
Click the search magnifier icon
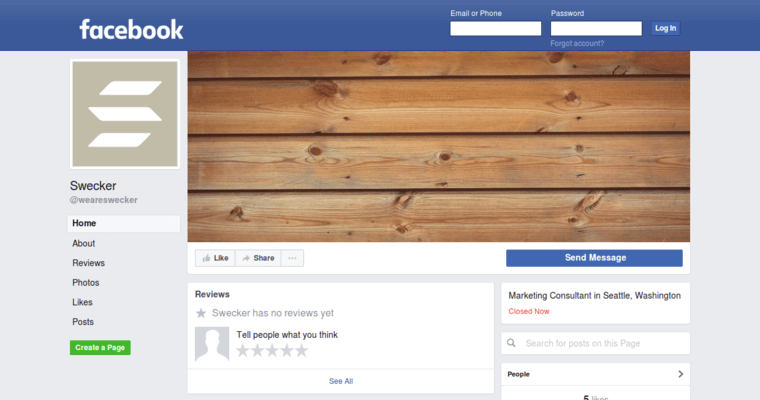[512, 343]
